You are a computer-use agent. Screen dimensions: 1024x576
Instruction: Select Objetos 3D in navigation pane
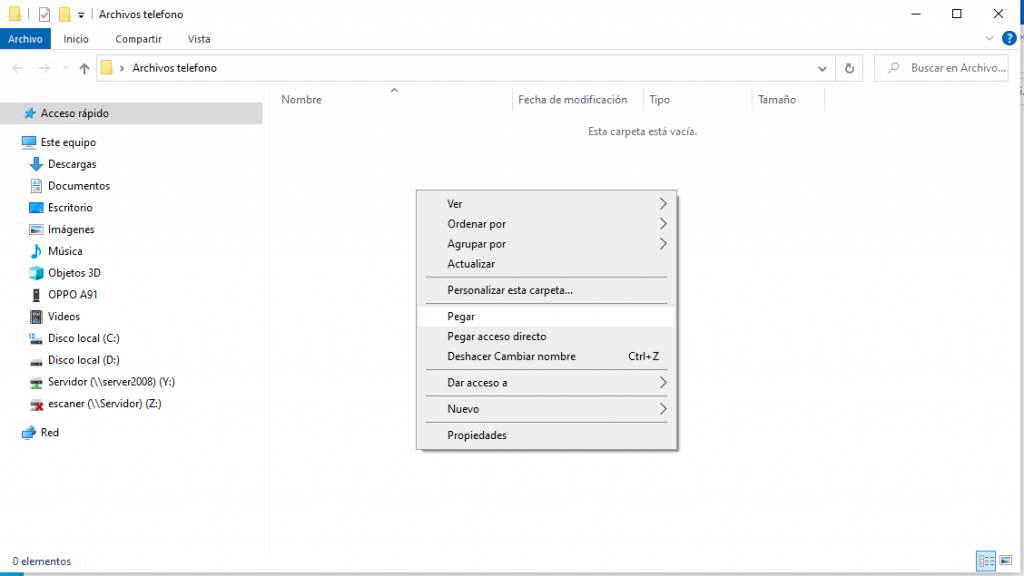[74, 273]
